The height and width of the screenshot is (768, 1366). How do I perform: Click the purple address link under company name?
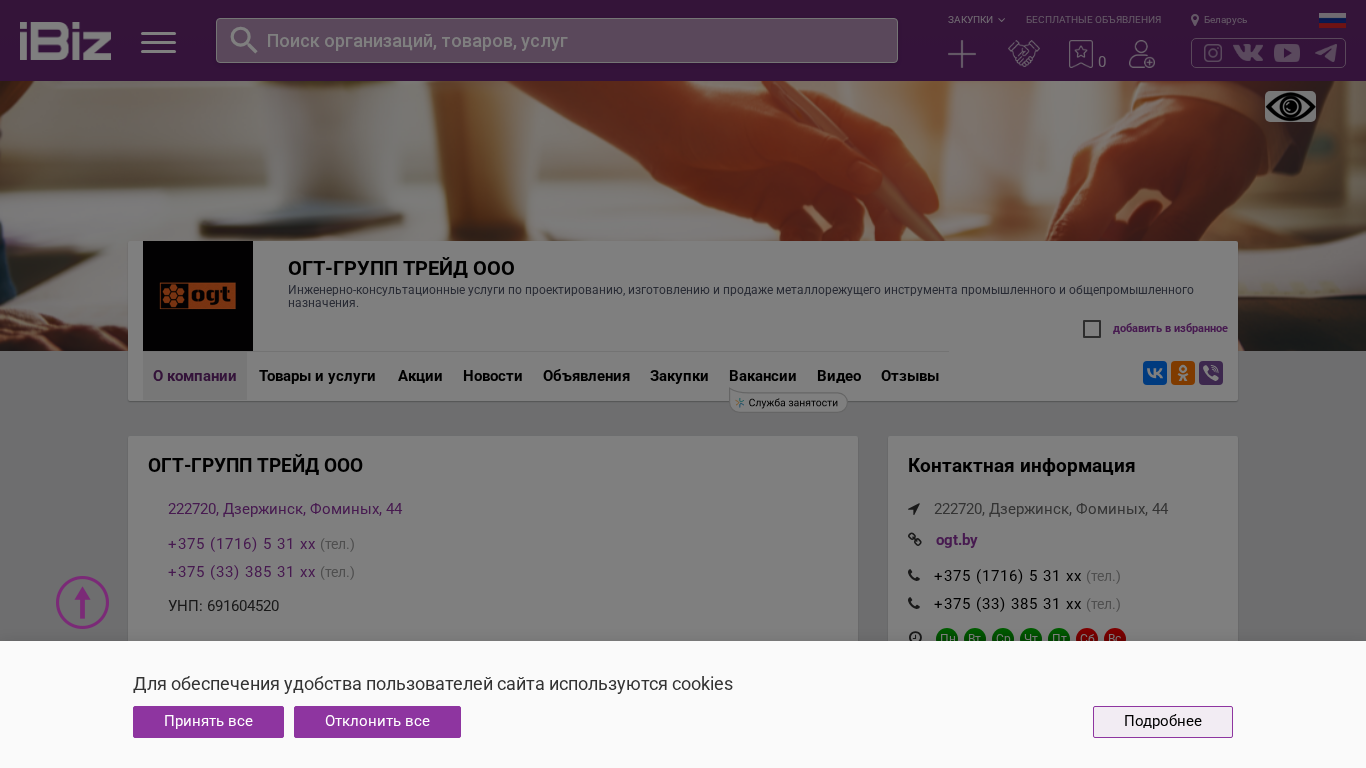pos(285,509)
